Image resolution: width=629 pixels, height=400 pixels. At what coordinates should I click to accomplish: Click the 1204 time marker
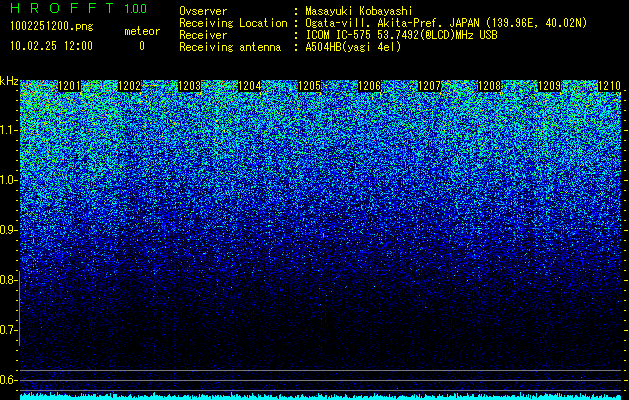click(250, 86)
